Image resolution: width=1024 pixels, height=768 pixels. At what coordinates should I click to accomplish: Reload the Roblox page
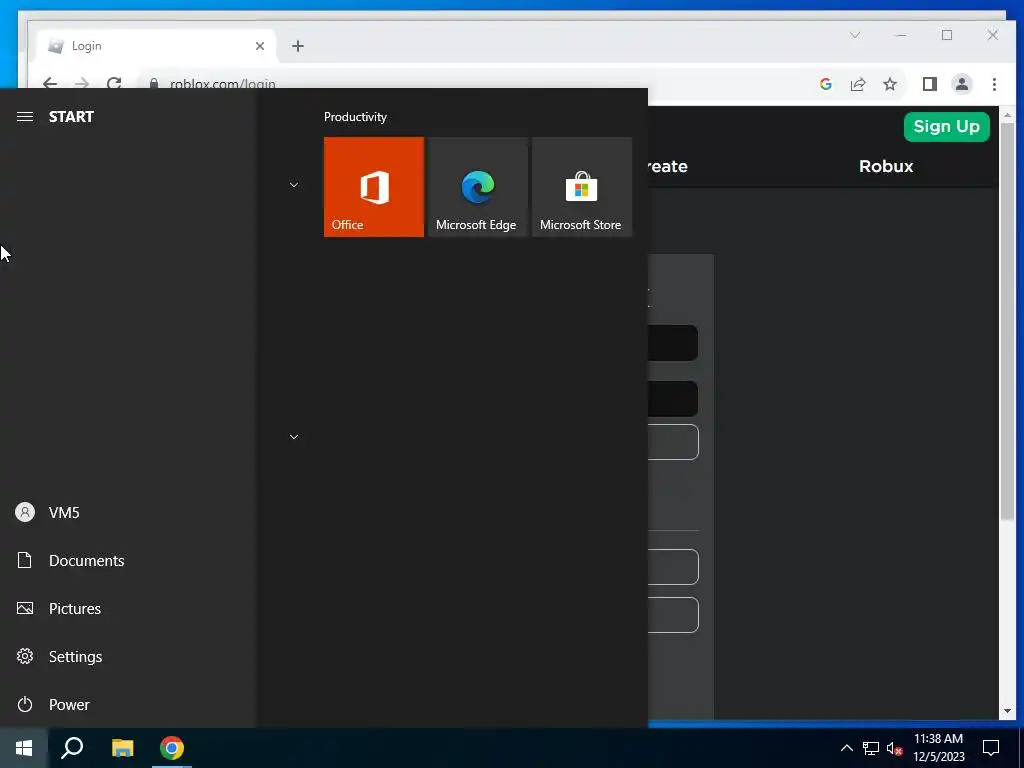pyautogui.click(x=114, y=84)
